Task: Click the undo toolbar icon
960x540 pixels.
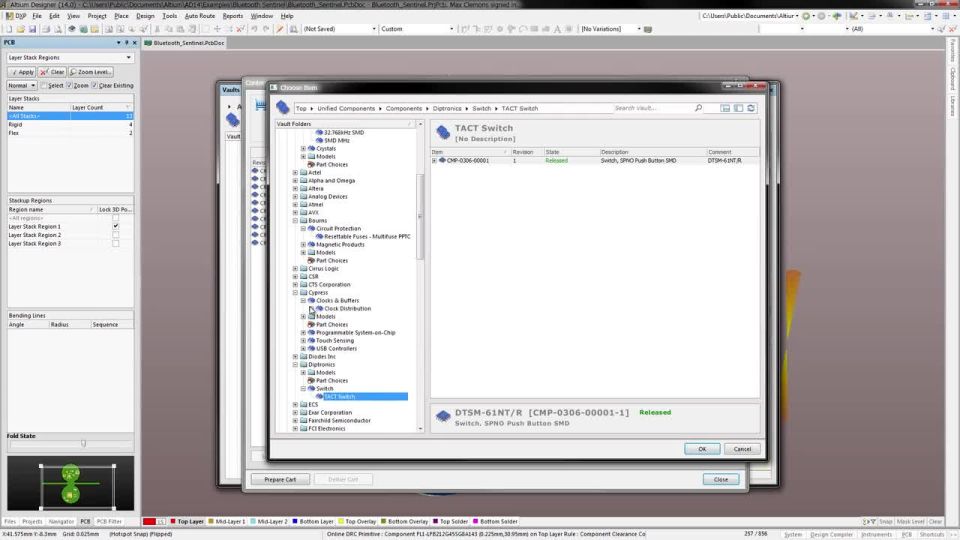Action: (254, 29)
